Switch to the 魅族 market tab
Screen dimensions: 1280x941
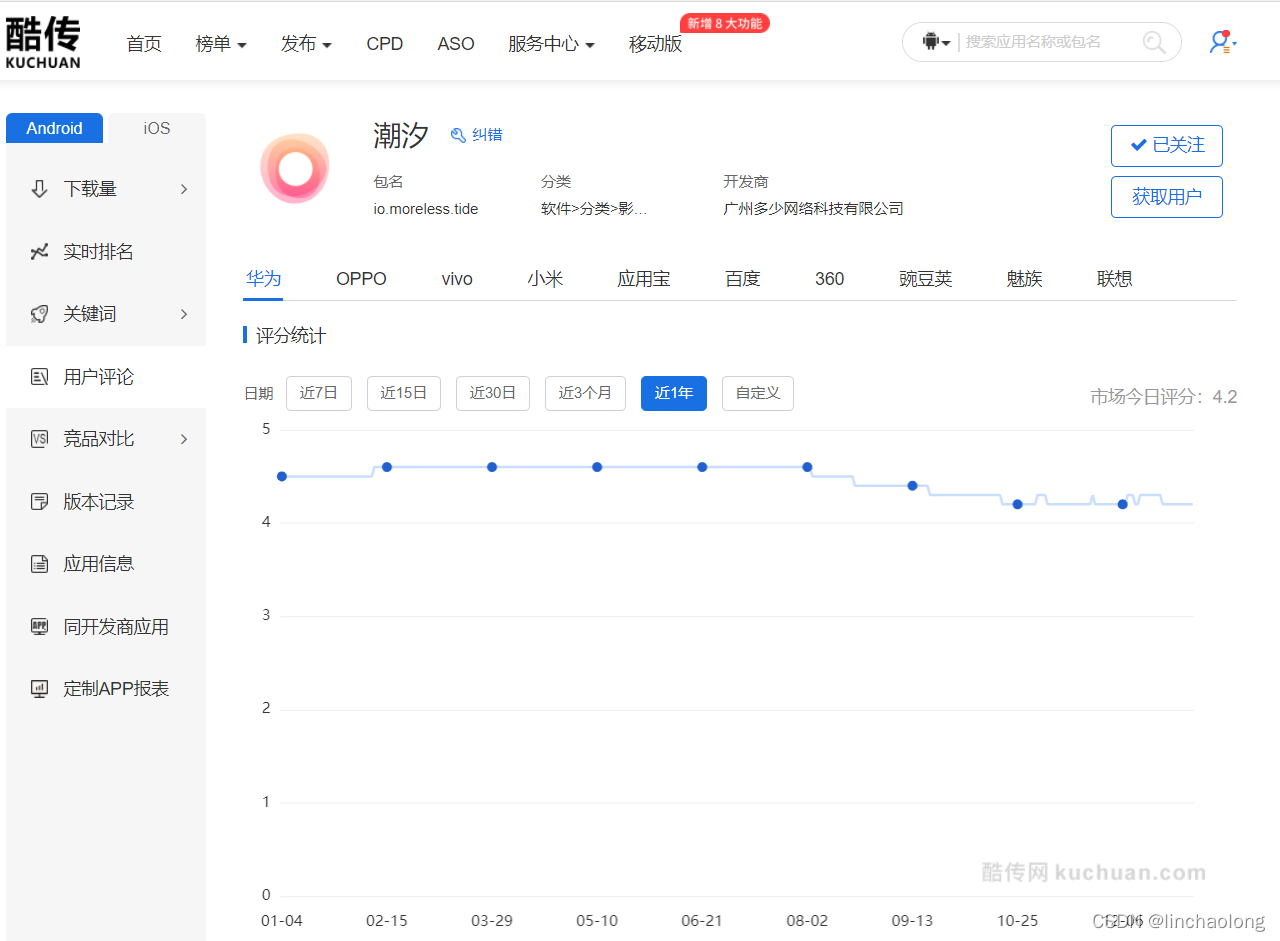[1025, 279]
